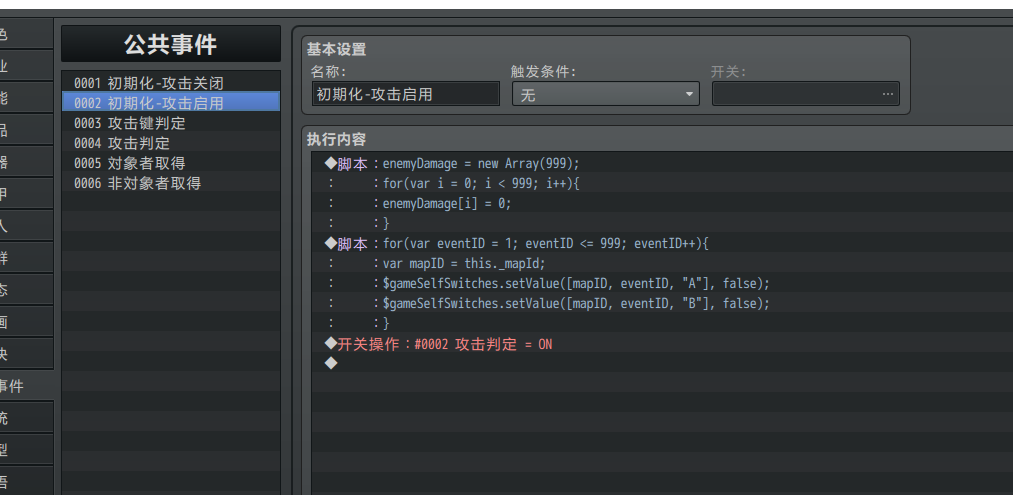
Task: Click the 名称 name input field
Action: pos(406,94)
